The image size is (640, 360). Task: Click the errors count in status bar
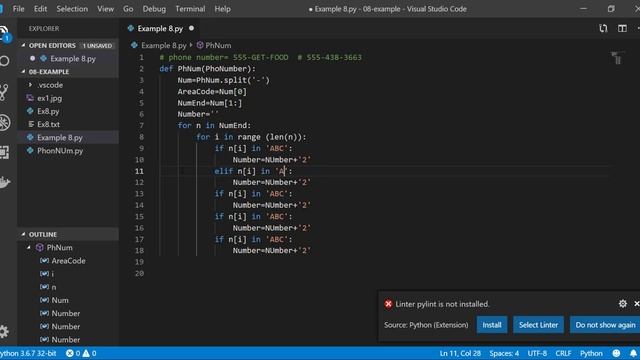pos(73,353)
